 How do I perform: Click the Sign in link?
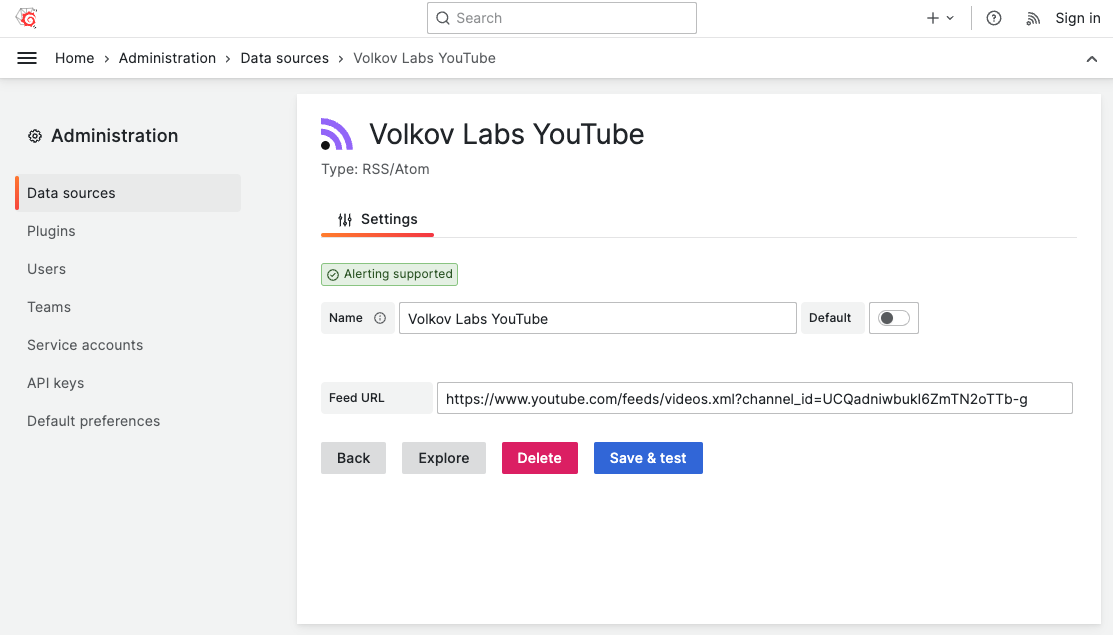coord(1077,17)
